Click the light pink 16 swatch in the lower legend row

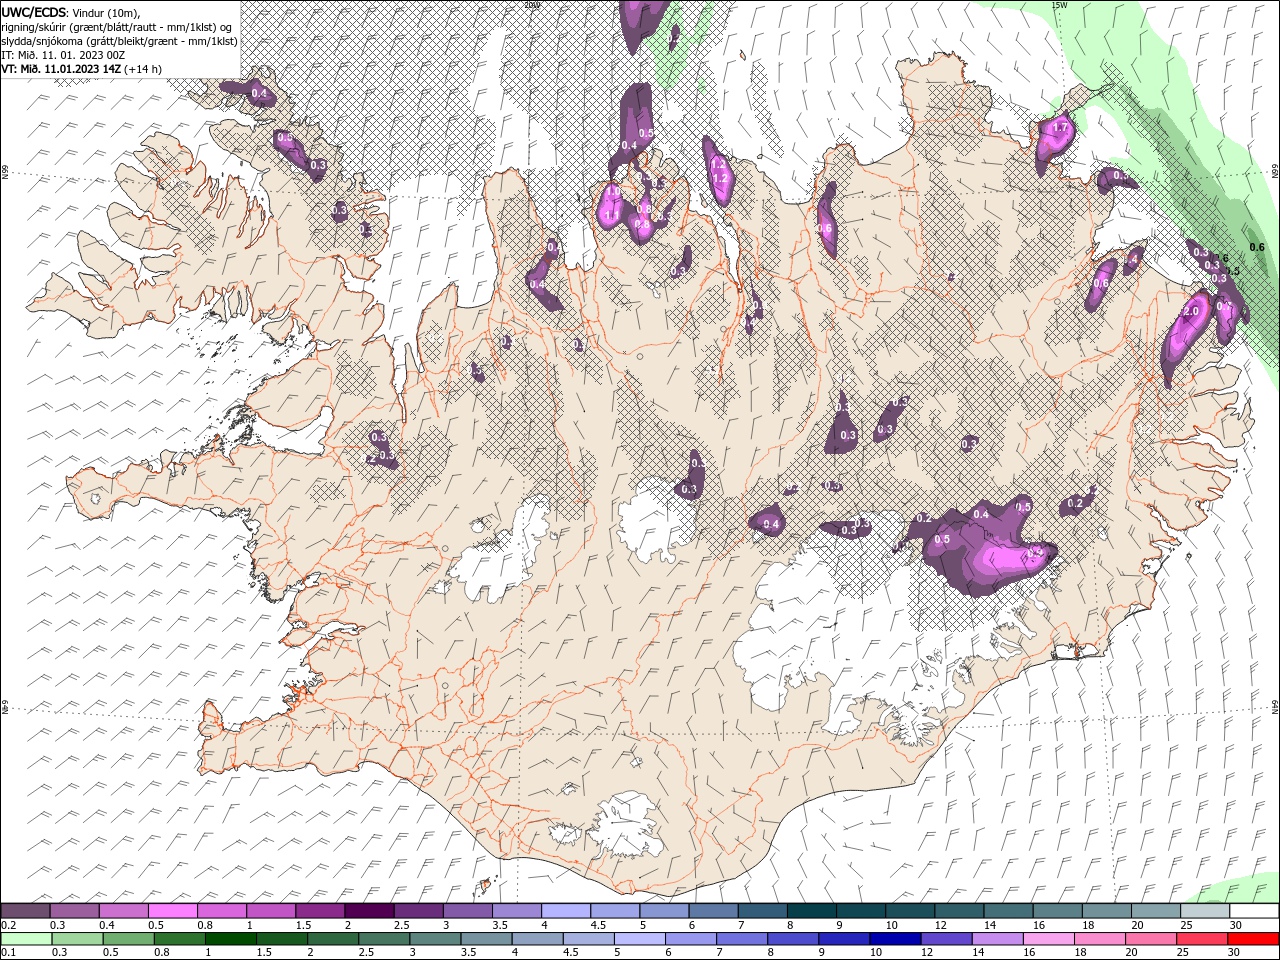point(1048,939)
